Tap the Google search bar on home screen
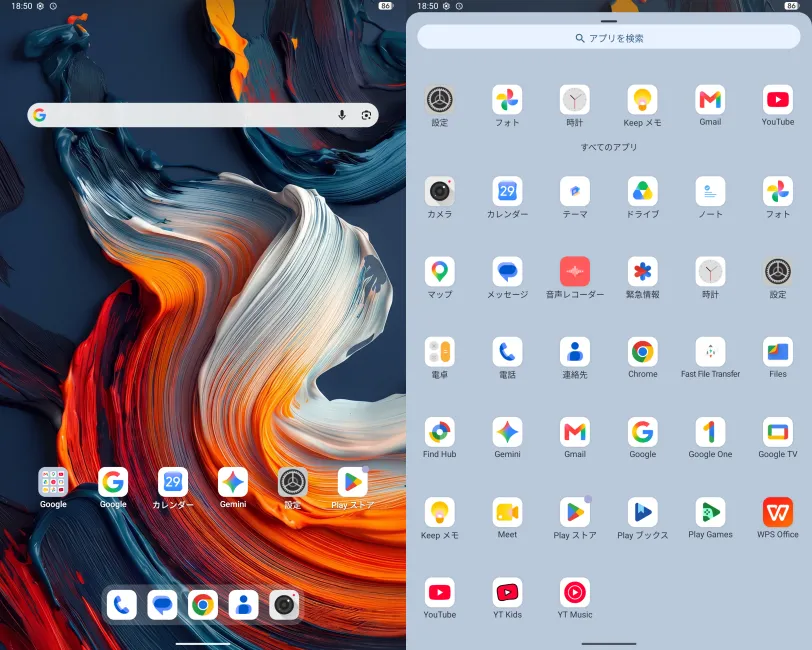The height and width of the screenshot is (650, 812). [x=202, y=115]
